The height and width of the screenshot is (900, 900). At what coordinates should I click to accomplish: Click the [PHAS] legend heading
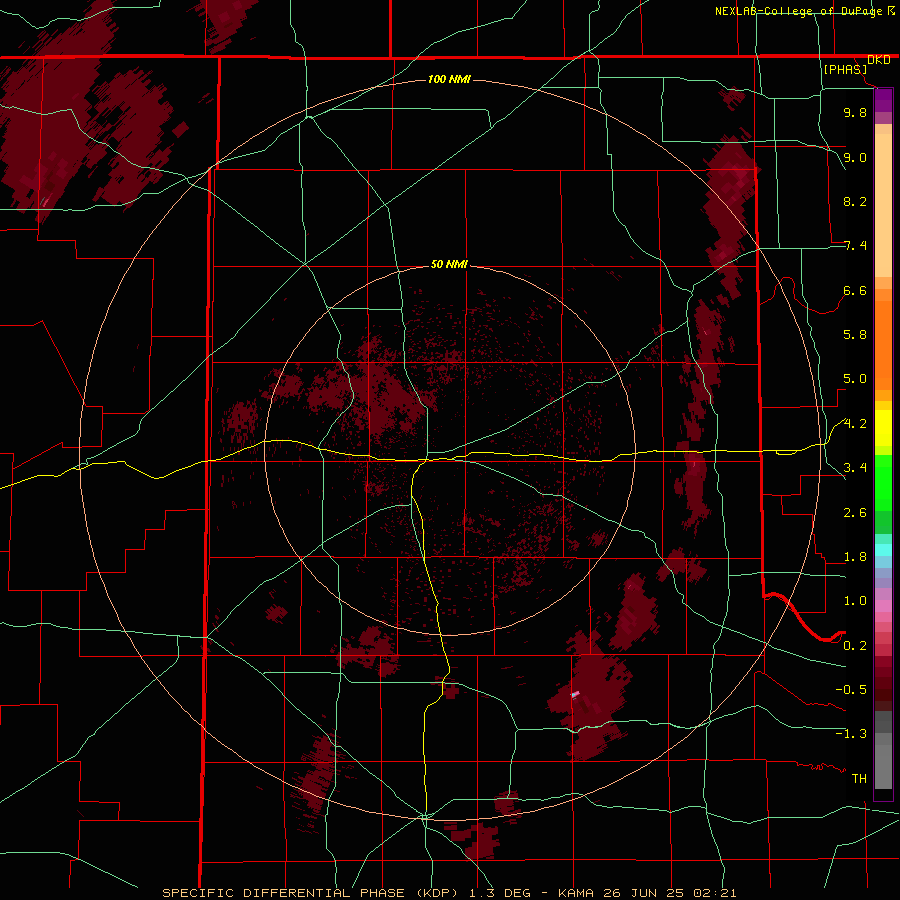point(845,69)
